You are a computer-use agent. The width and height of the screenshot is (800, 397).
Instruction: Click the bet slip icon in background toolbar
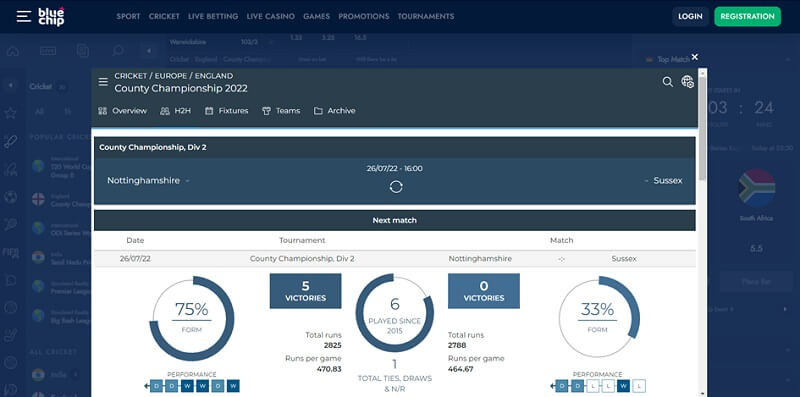(83, 51)
